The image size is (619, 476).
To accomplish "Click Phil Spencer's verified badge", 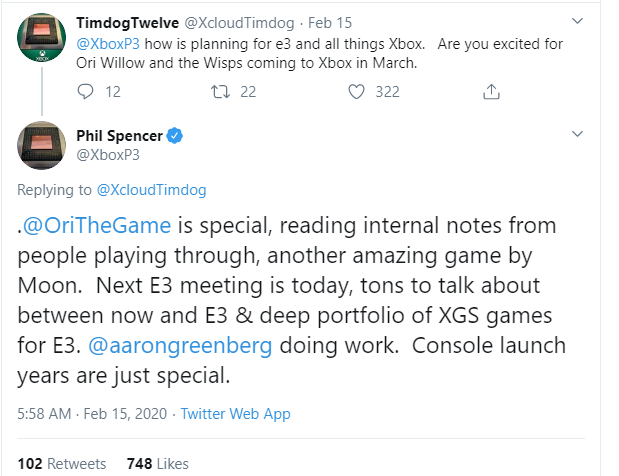I will 173,136.
